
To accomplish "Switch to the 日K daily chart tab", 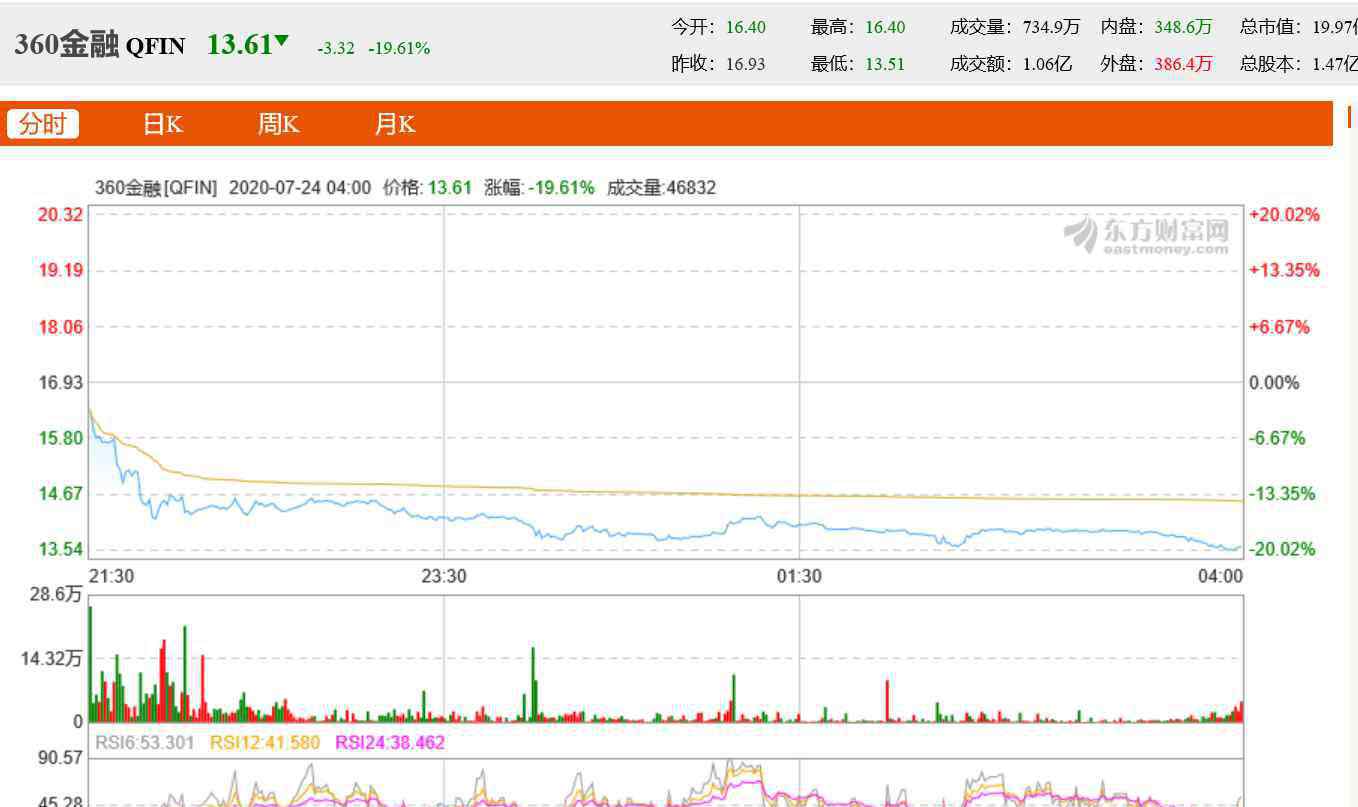I will point(163,124).
